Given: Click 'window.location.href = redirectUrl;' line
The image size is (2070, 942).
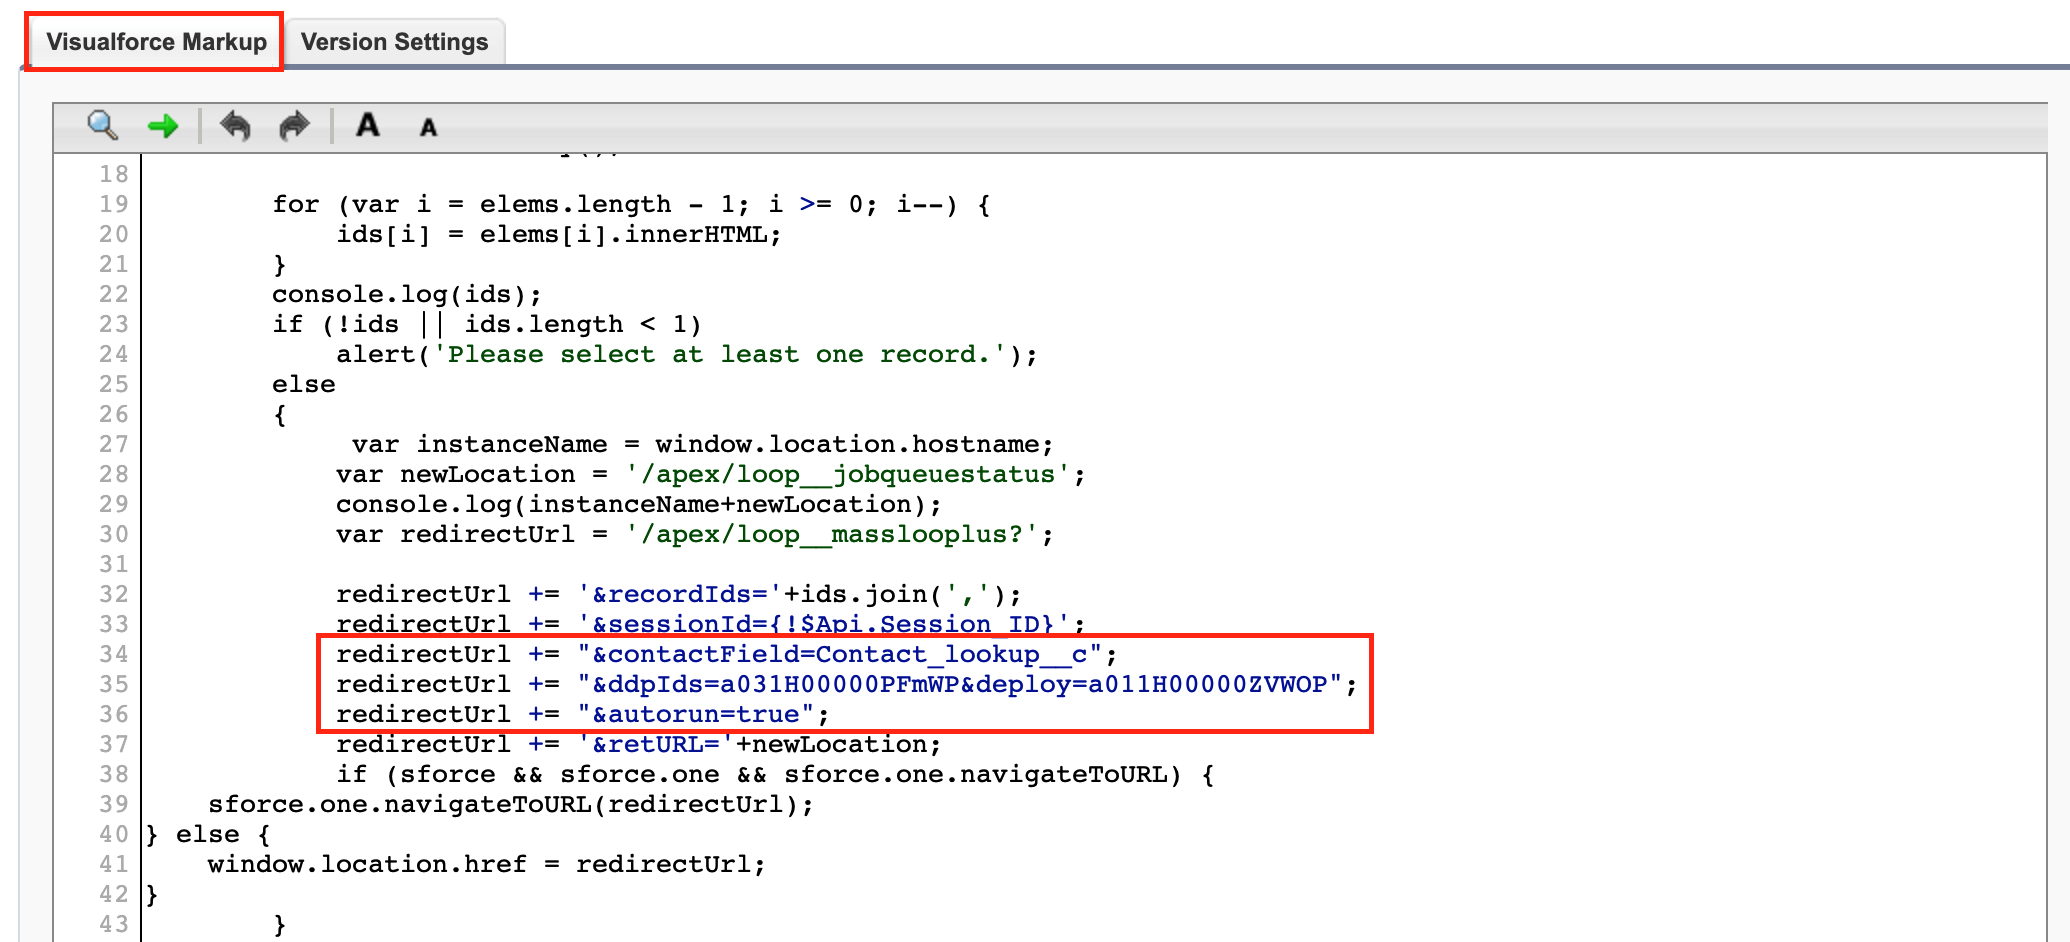Looking at the screenshot, I should coord(487,864).
